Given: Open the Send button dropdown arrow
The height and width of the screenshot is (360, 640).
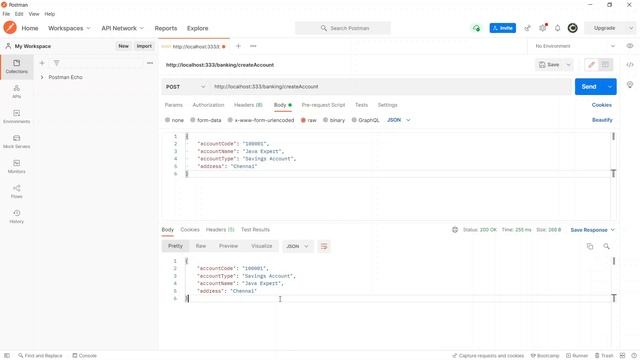Looking at the screenshot, I should click(x=610, y=87).
